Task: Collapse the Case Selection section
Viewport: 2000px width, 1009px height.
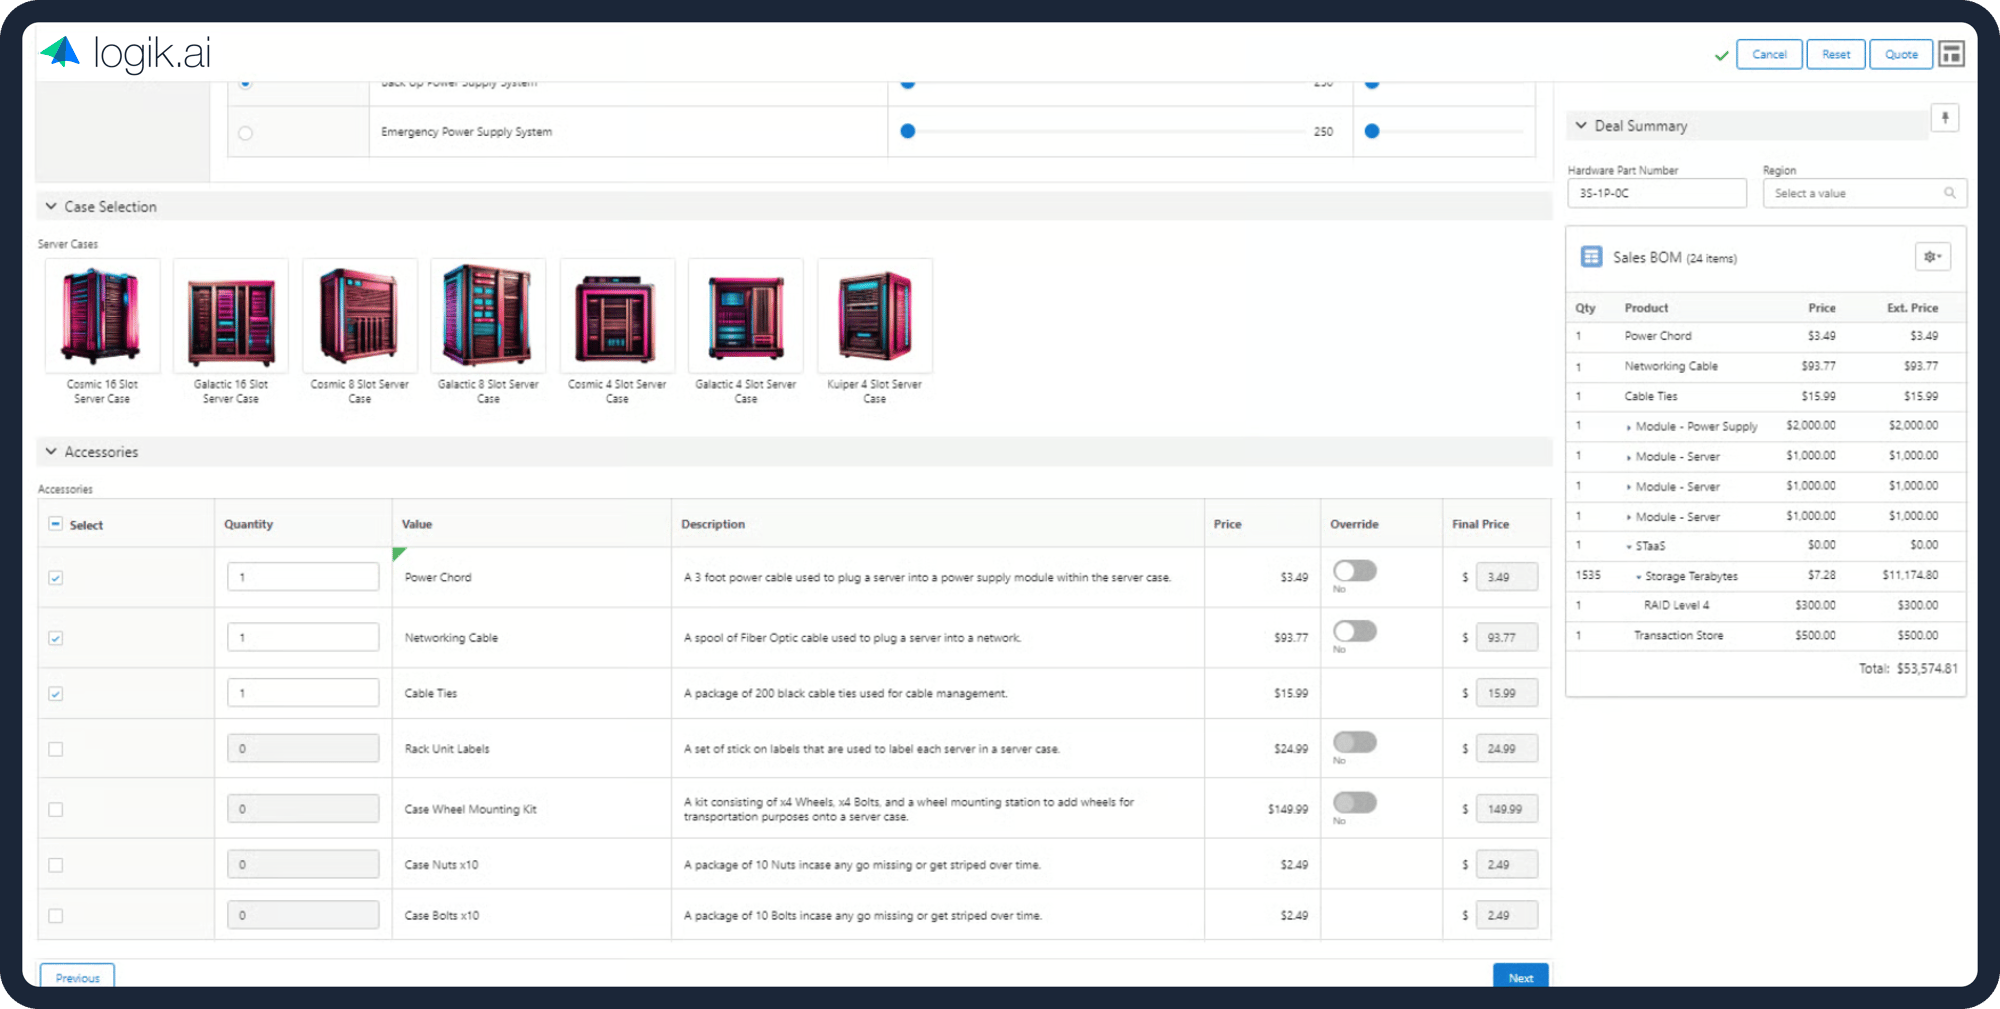Action: coord(51,206)
